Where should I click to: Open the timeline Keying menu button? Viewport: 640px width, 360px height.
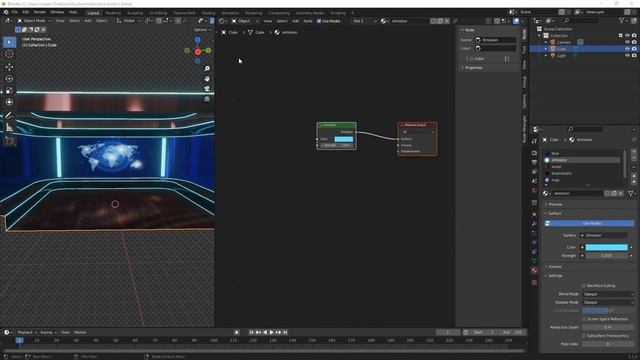pos(48,332)
